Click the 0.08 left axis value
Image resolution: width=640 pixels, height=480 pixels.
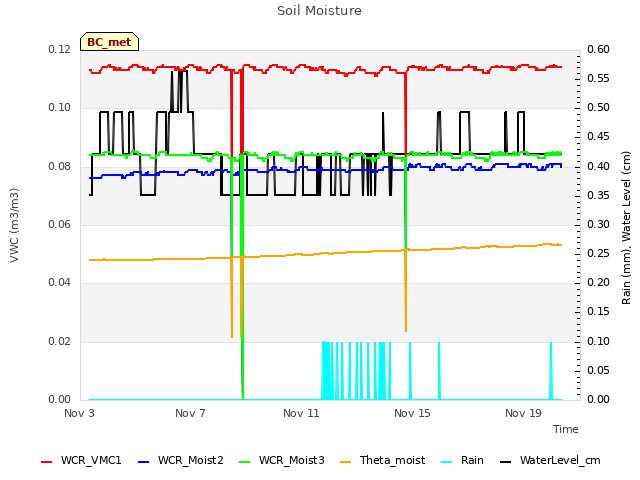(60, 166)
